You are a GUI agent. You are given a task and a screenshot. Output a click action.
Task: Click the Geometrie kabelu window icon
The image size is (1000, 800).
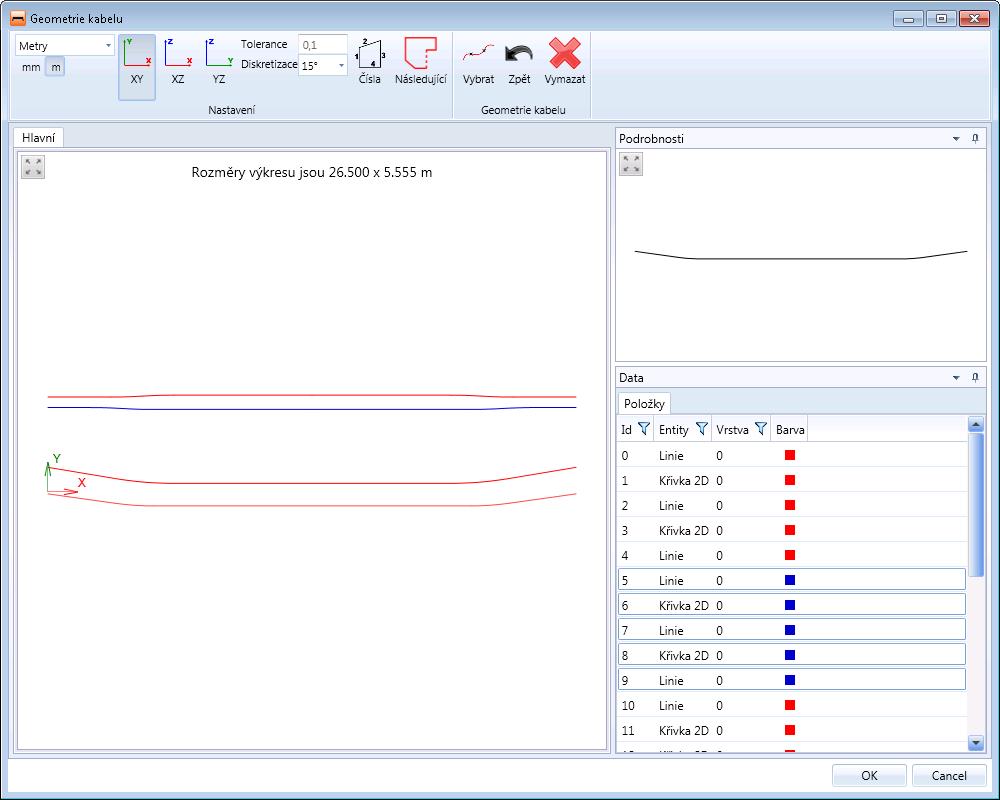click(18, 18)
